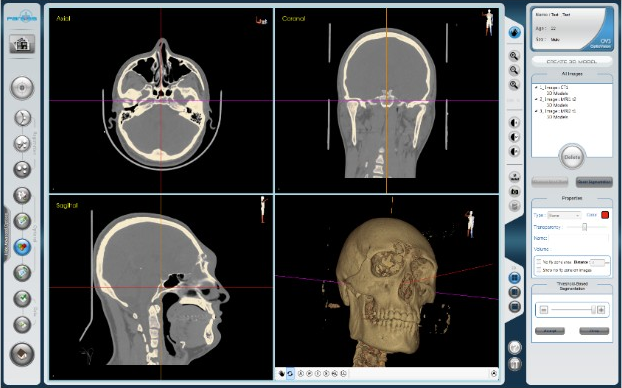
Task: Click the middle half-circle contrast icon
Action: 514,137
